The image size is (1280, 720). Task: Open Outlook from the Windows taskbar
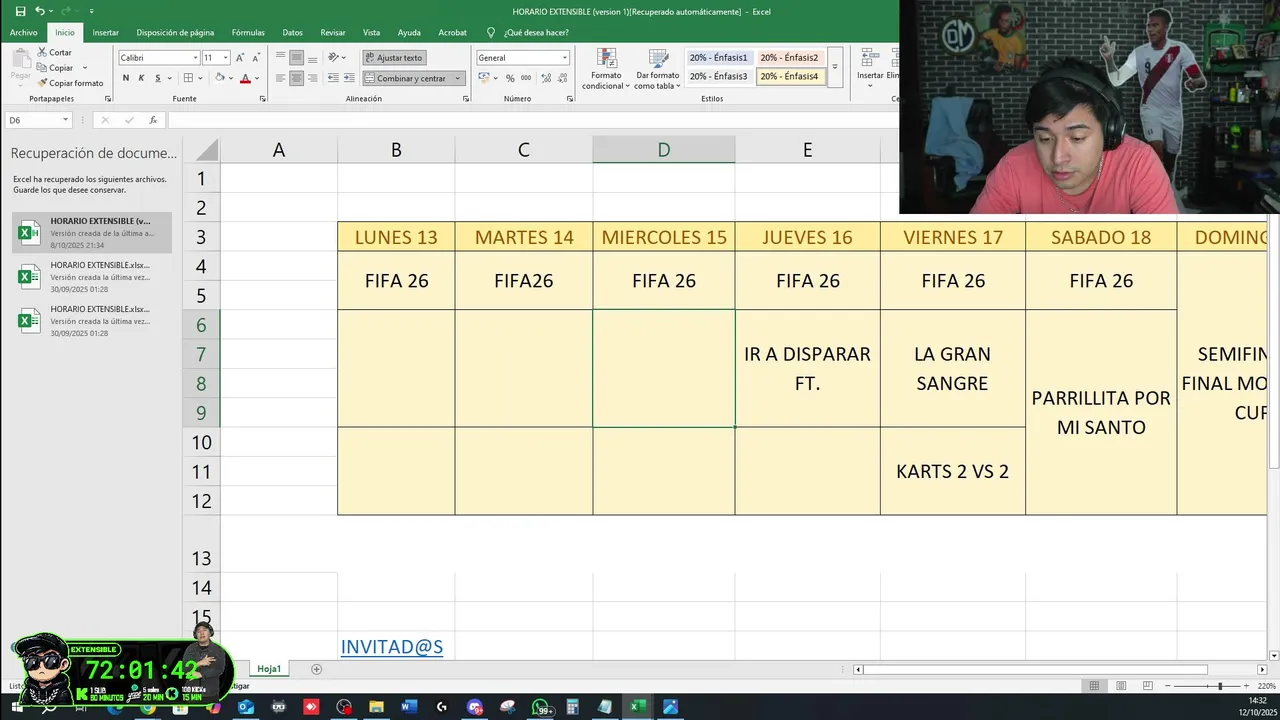click(246, 707)
